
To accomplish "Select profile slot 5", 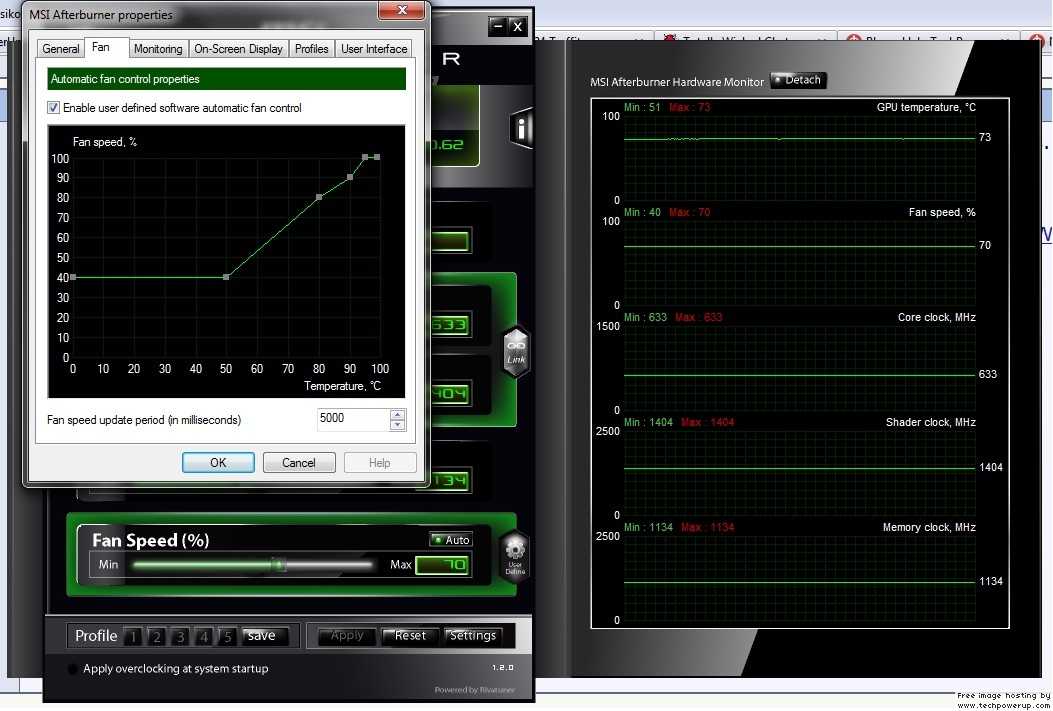I will coord(228,636).
